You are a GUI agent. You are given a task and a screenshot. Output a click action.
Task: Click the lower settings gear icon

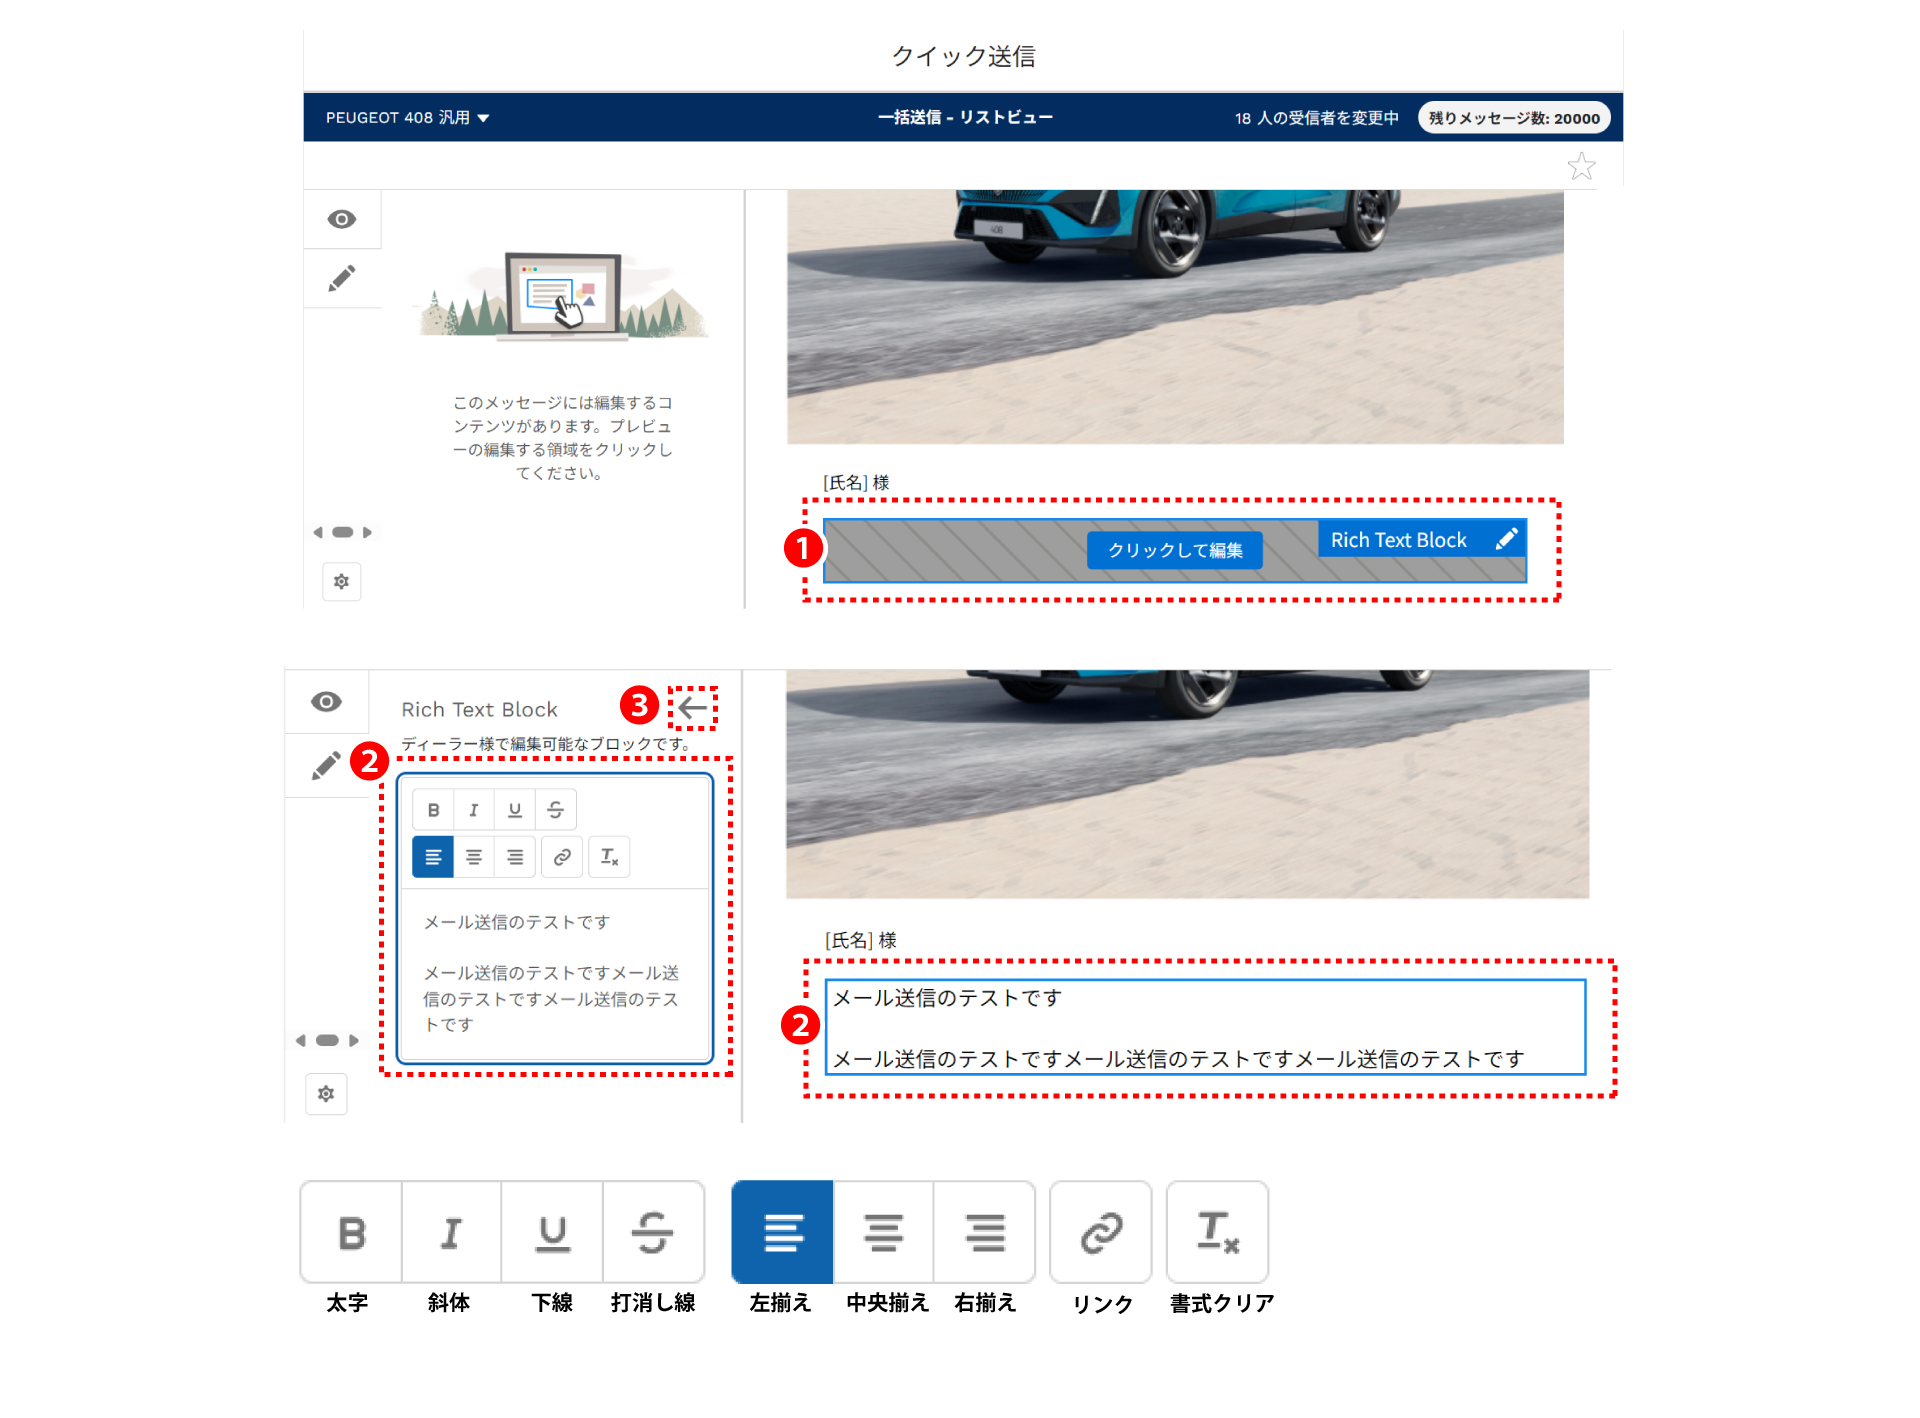(x=326, y=1094)
